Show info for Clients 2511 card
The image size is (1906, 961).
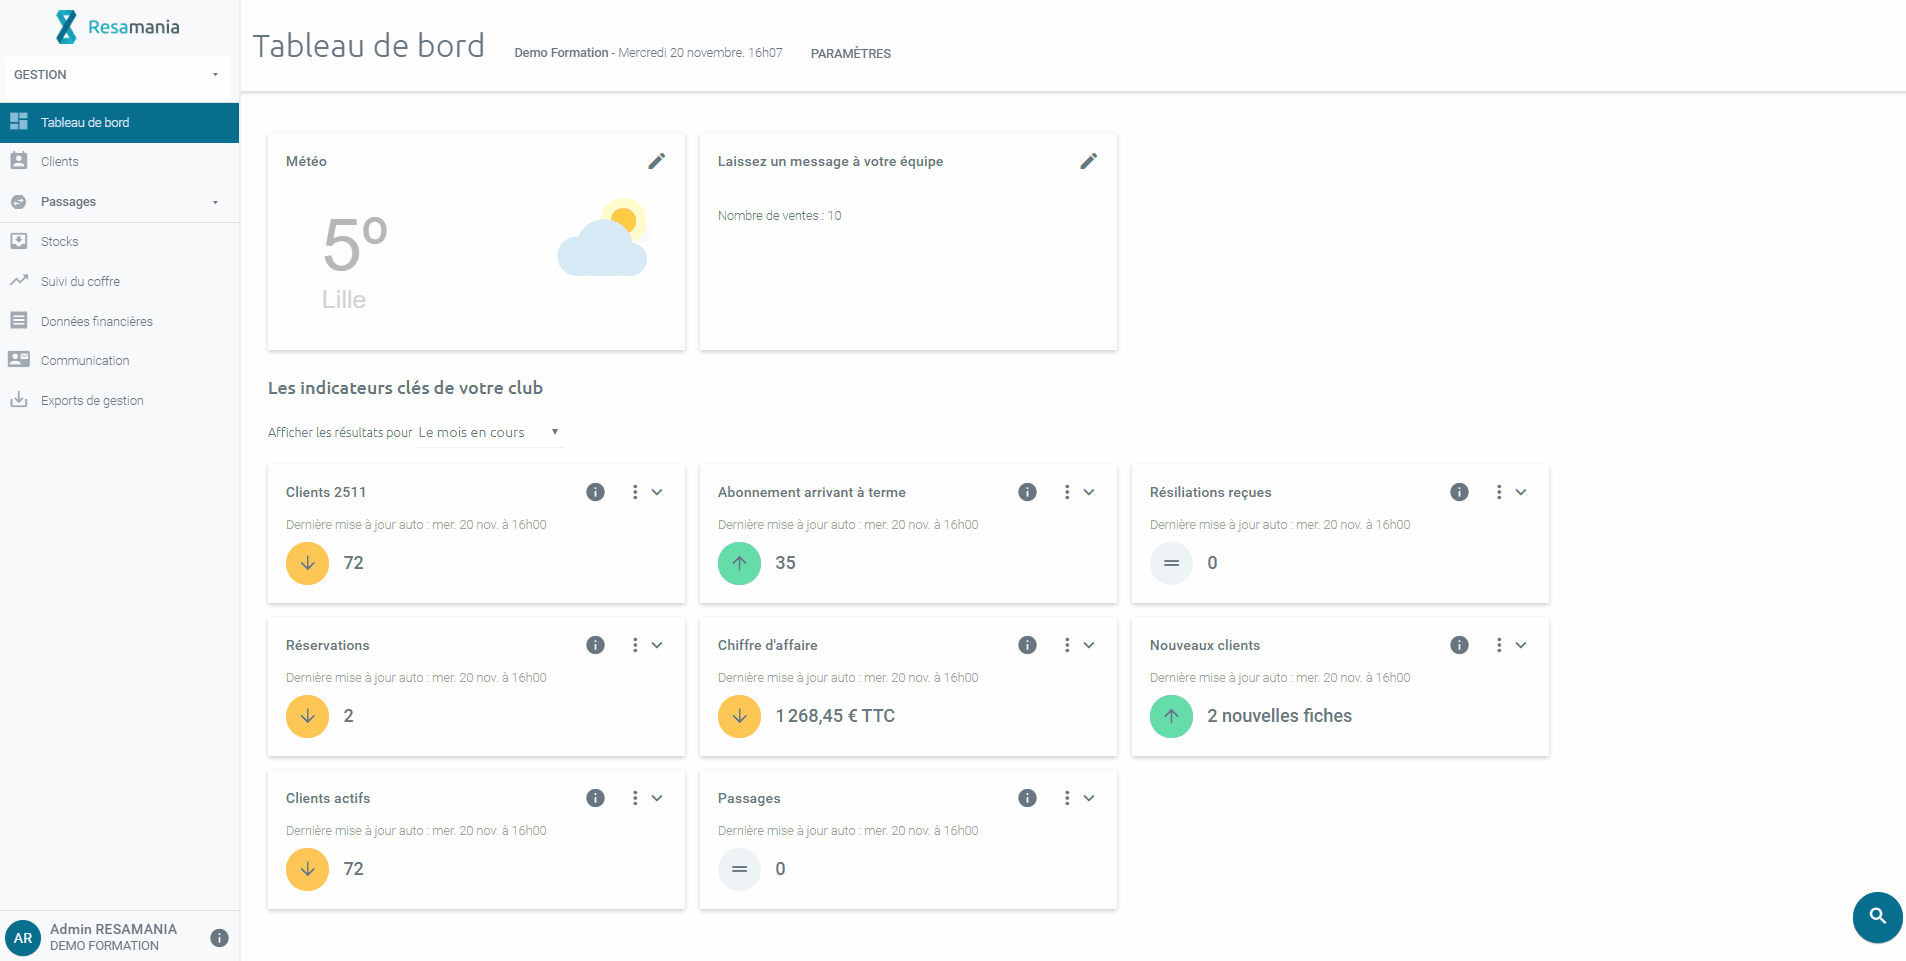pos(595,492)
